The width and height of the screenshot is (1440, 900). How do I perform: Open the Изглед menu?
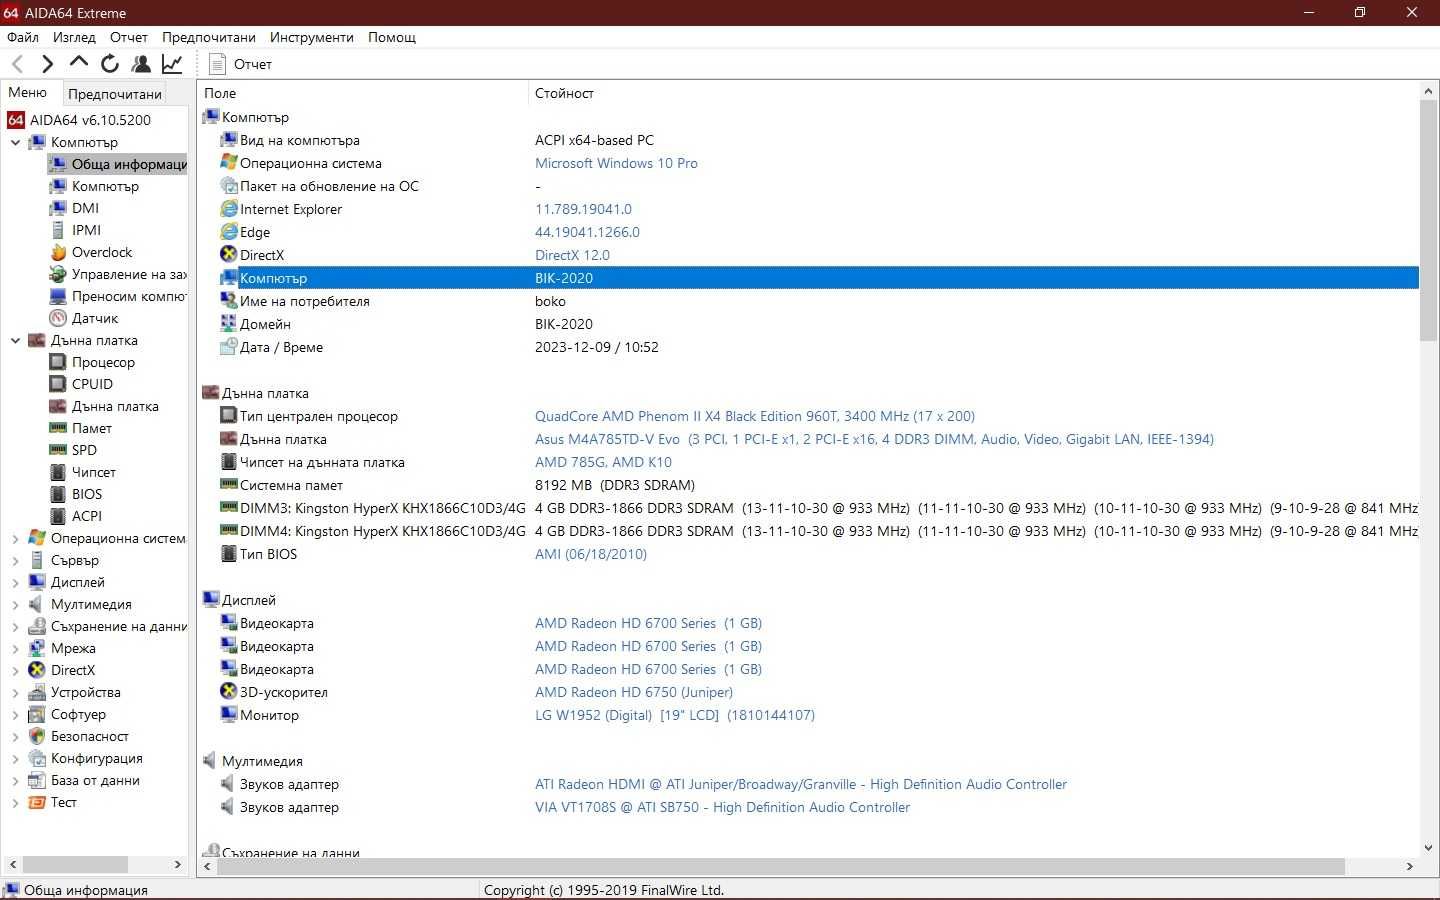point(74,37)
